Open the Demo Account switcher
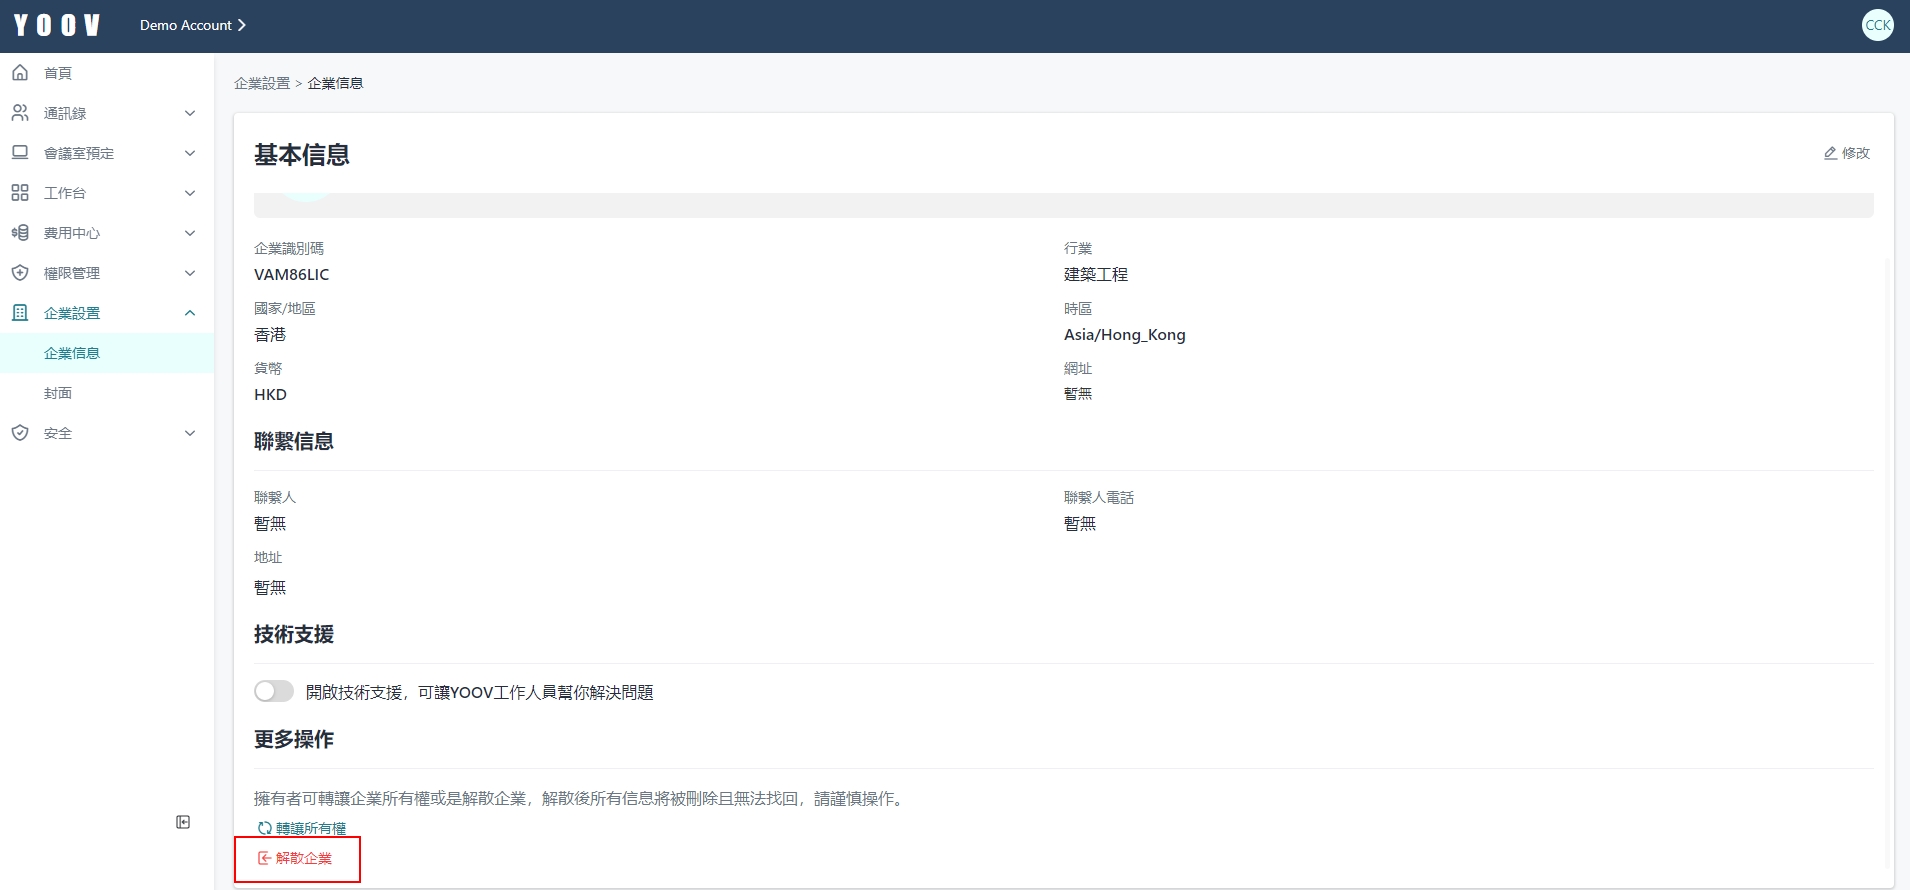Viewport: 1910px width, 890px height. [192, 25]
